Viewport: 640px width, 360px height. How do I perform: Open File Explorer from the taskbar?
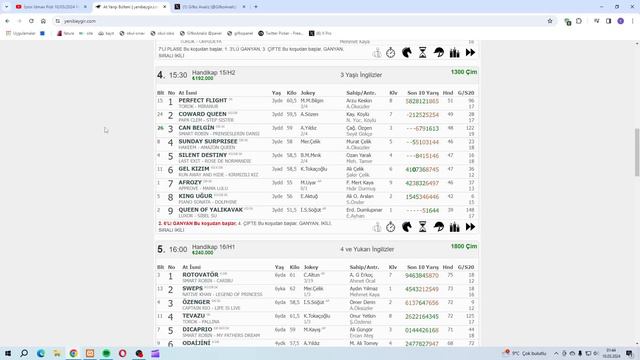(x=57, y=353)
